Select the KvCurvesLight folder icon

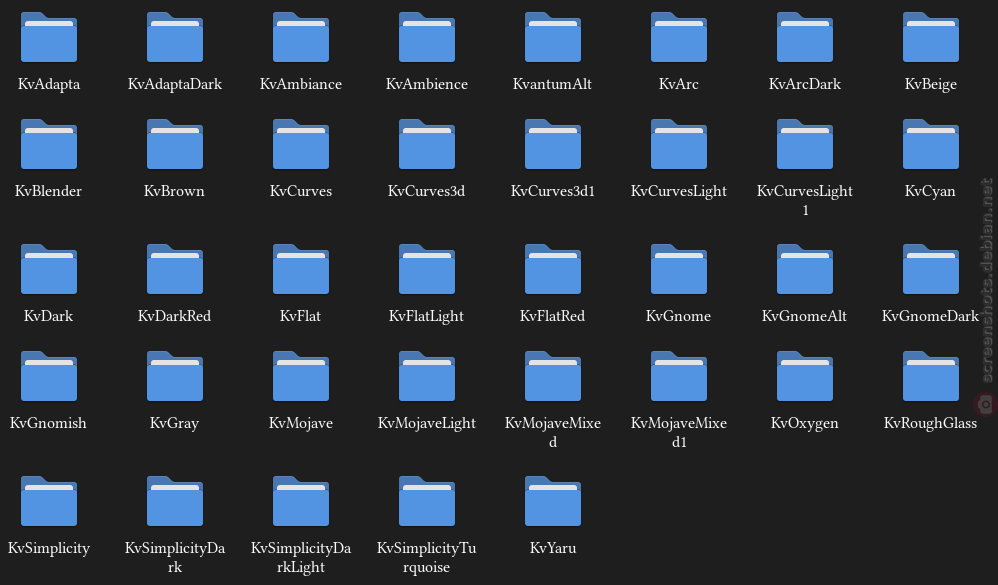tap(679, 144)
